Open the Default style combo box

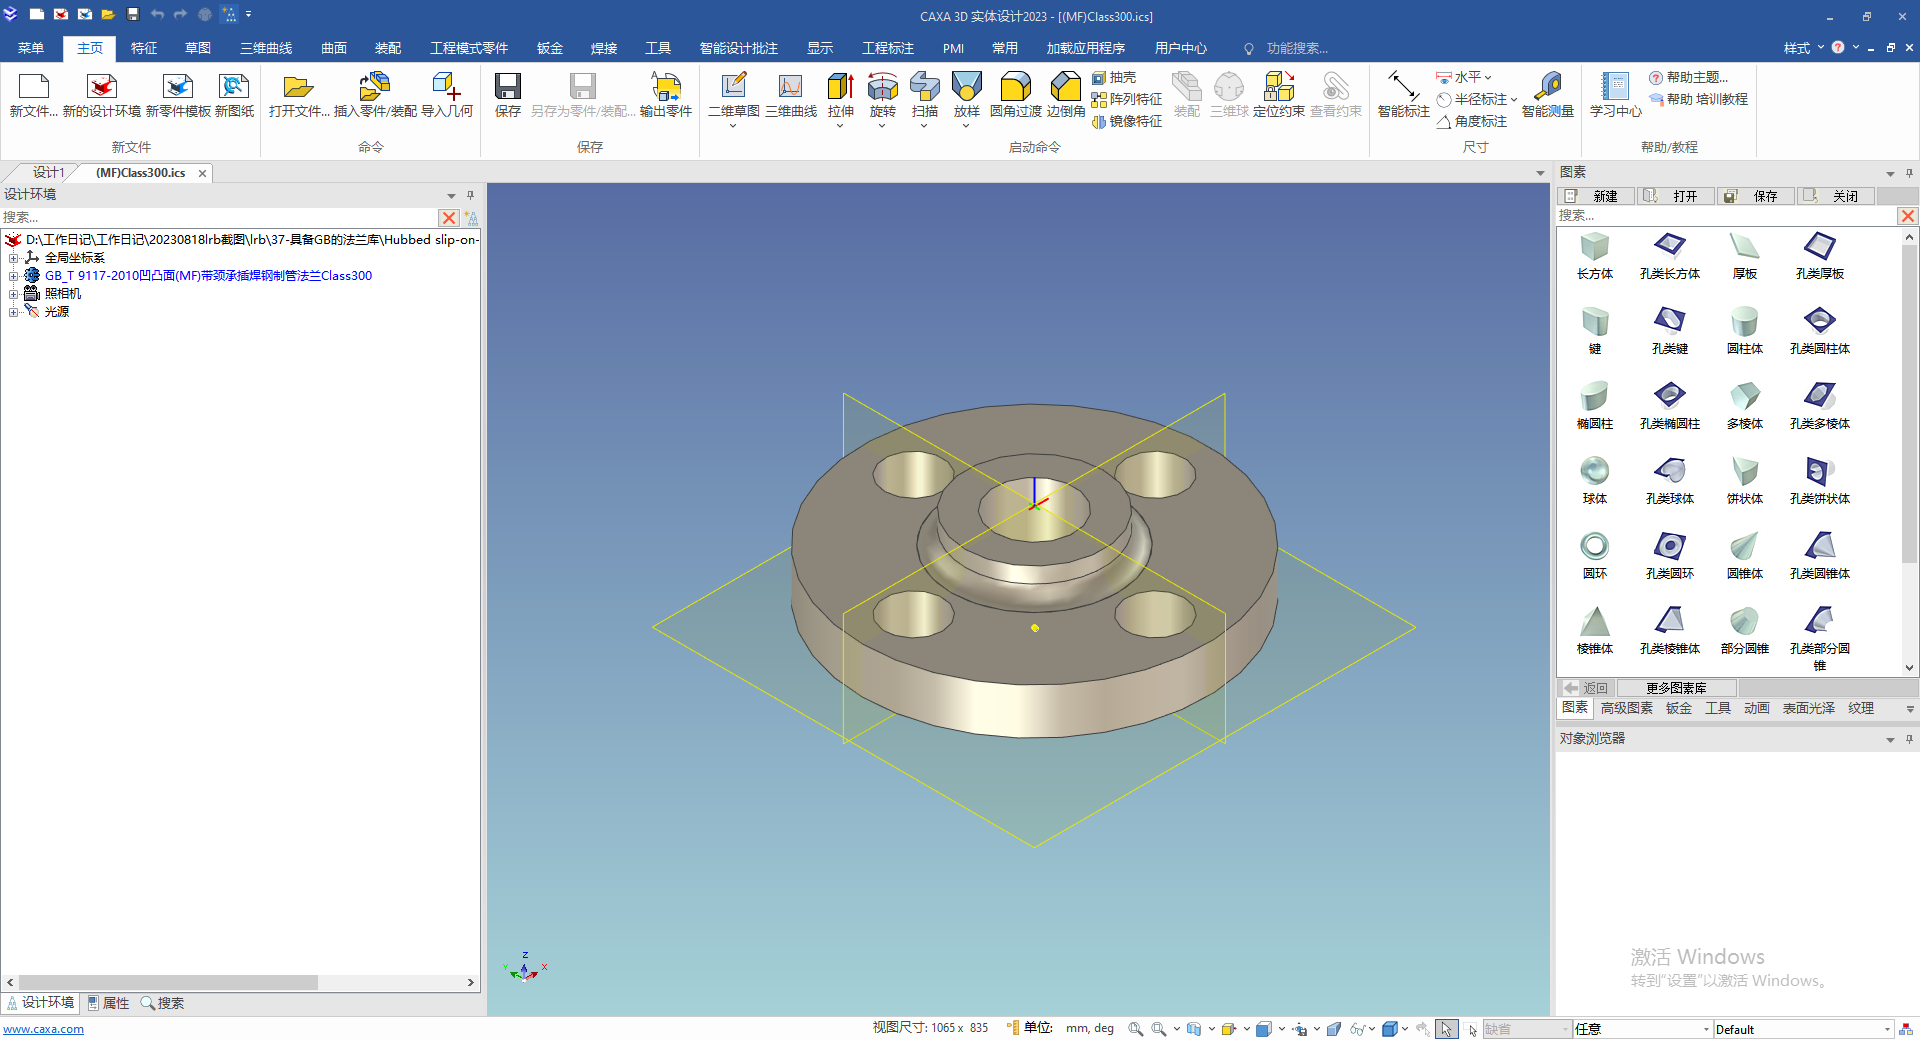[1803, 1029]
